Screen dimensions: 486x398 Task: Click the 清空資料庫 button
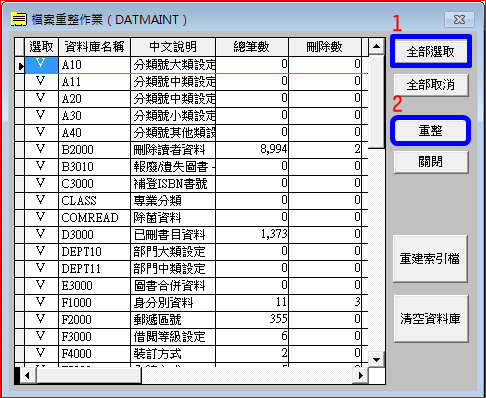431,319
